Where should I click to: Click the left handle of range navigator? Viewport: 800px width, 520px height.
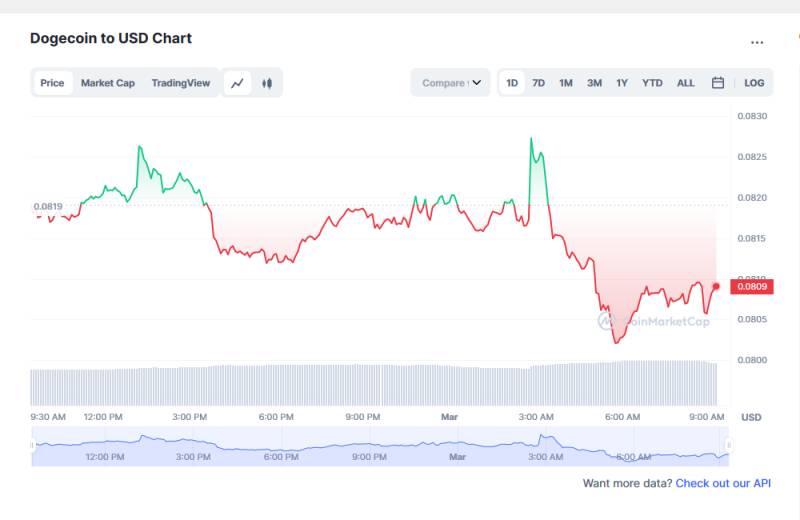[x=32, y=445]
